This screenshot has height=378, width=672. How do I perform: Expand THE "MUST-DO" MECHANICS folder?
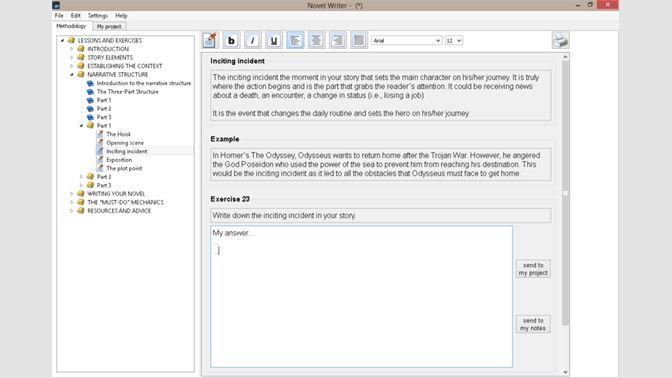point(72,202)
